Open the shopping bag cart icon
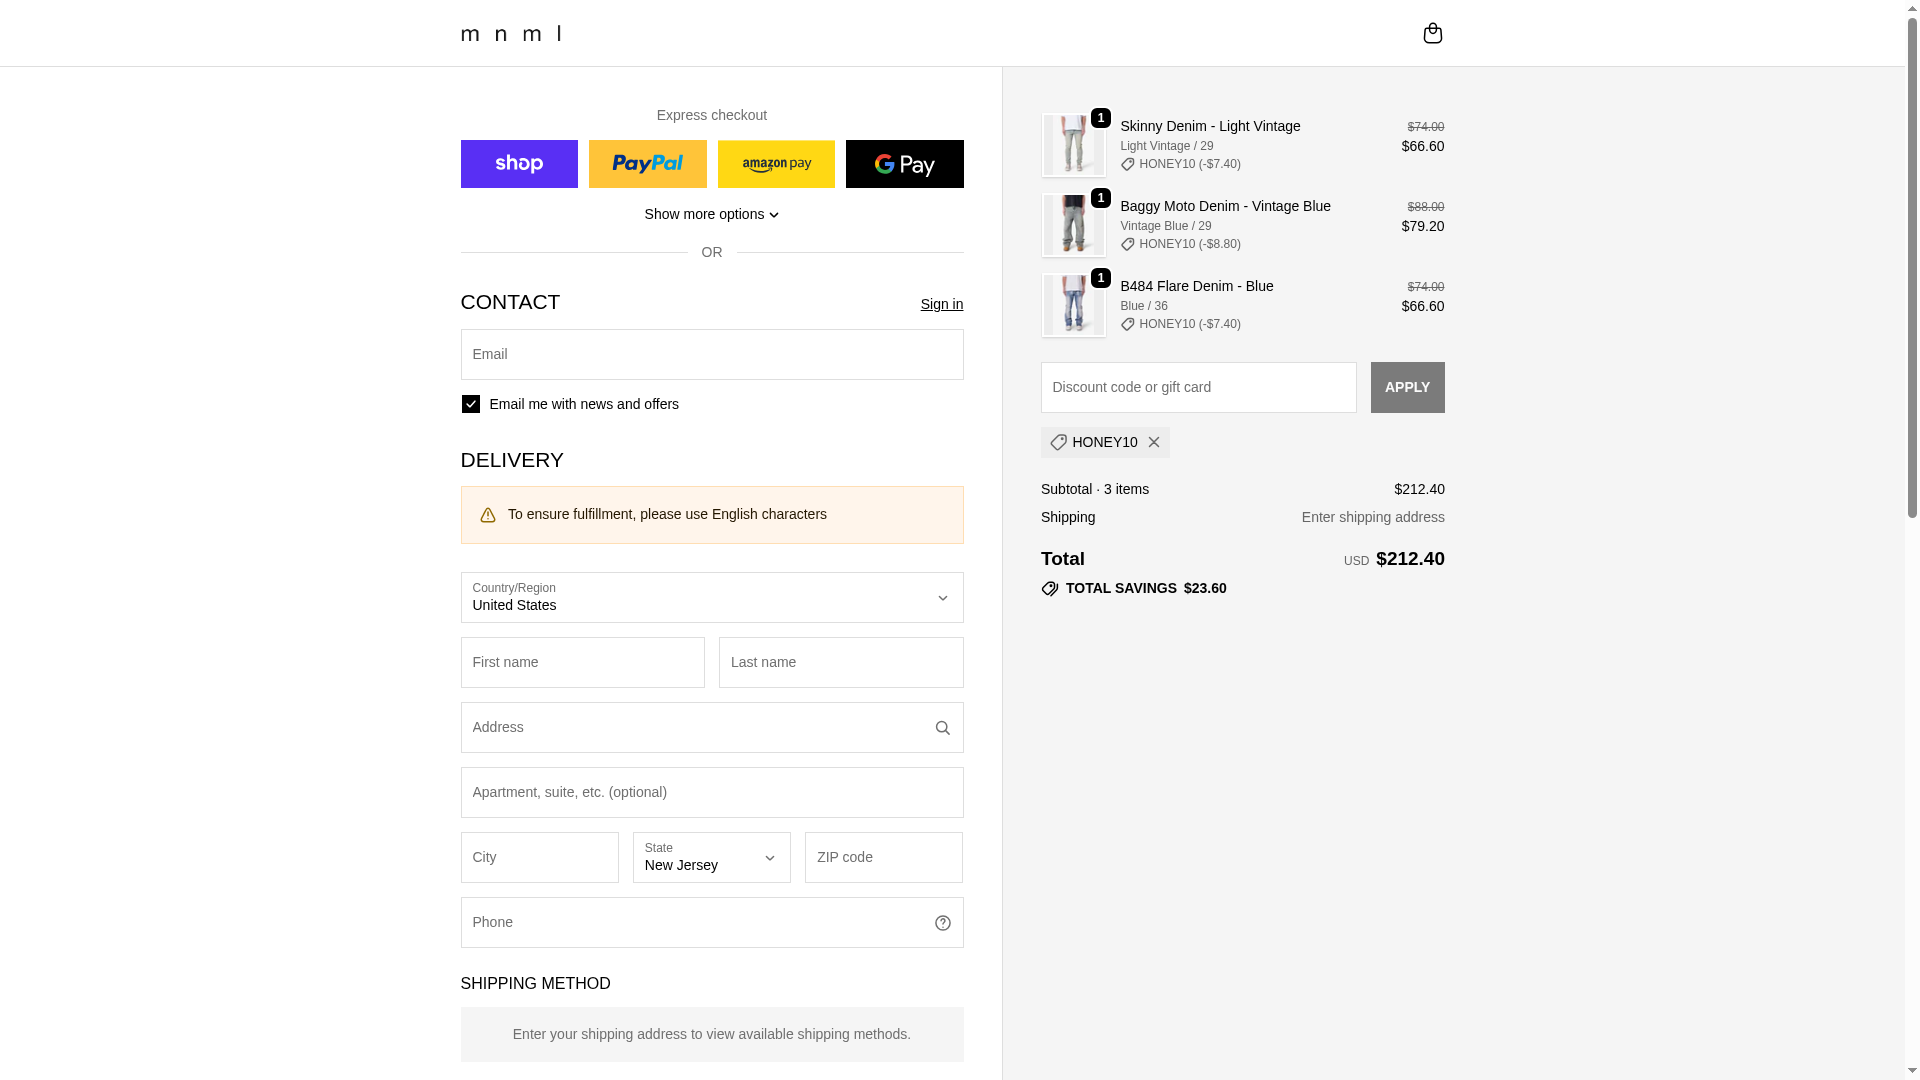This screenshot has height=1080, width=1920. pyautogui.click(x=1432, y=33)
